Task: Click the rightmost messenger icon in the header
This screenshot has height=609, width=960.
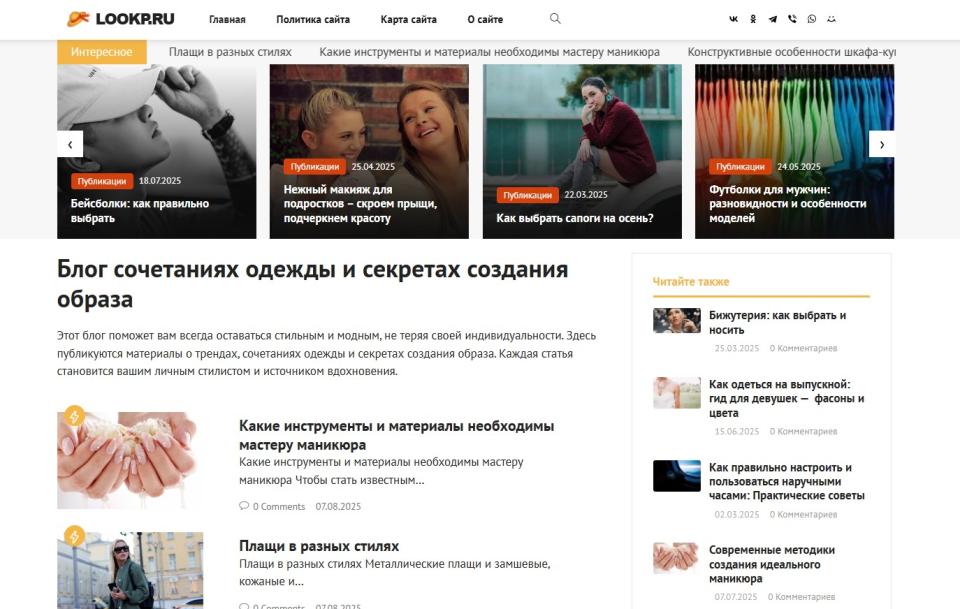Action: (831, 18)
